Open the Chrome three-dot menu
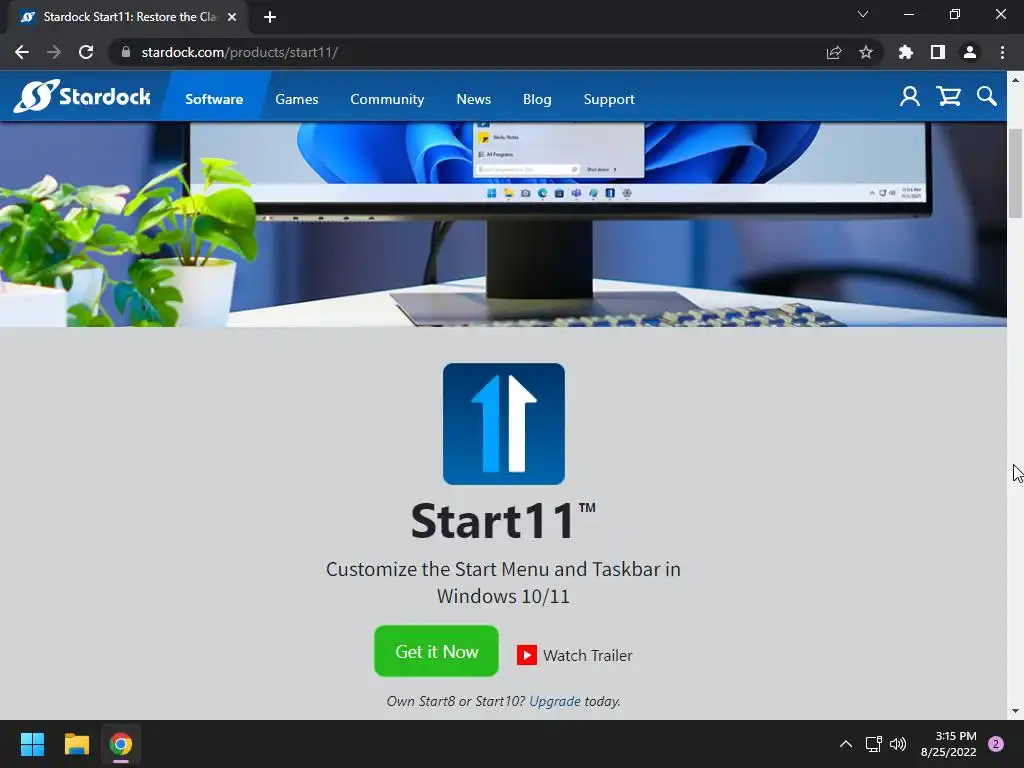The height and width of the screenshot is (768, 1024). [1002, 52]
